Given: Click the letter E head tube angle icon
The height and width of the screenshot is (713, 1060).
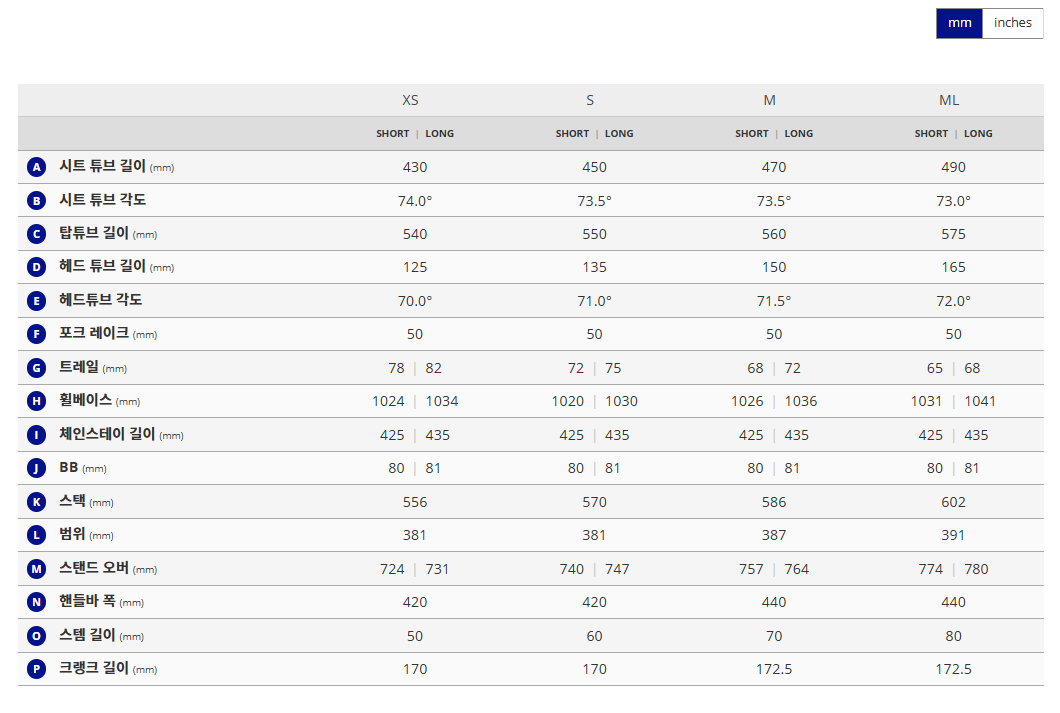Looking at the screenshot, I should (37, 301).
